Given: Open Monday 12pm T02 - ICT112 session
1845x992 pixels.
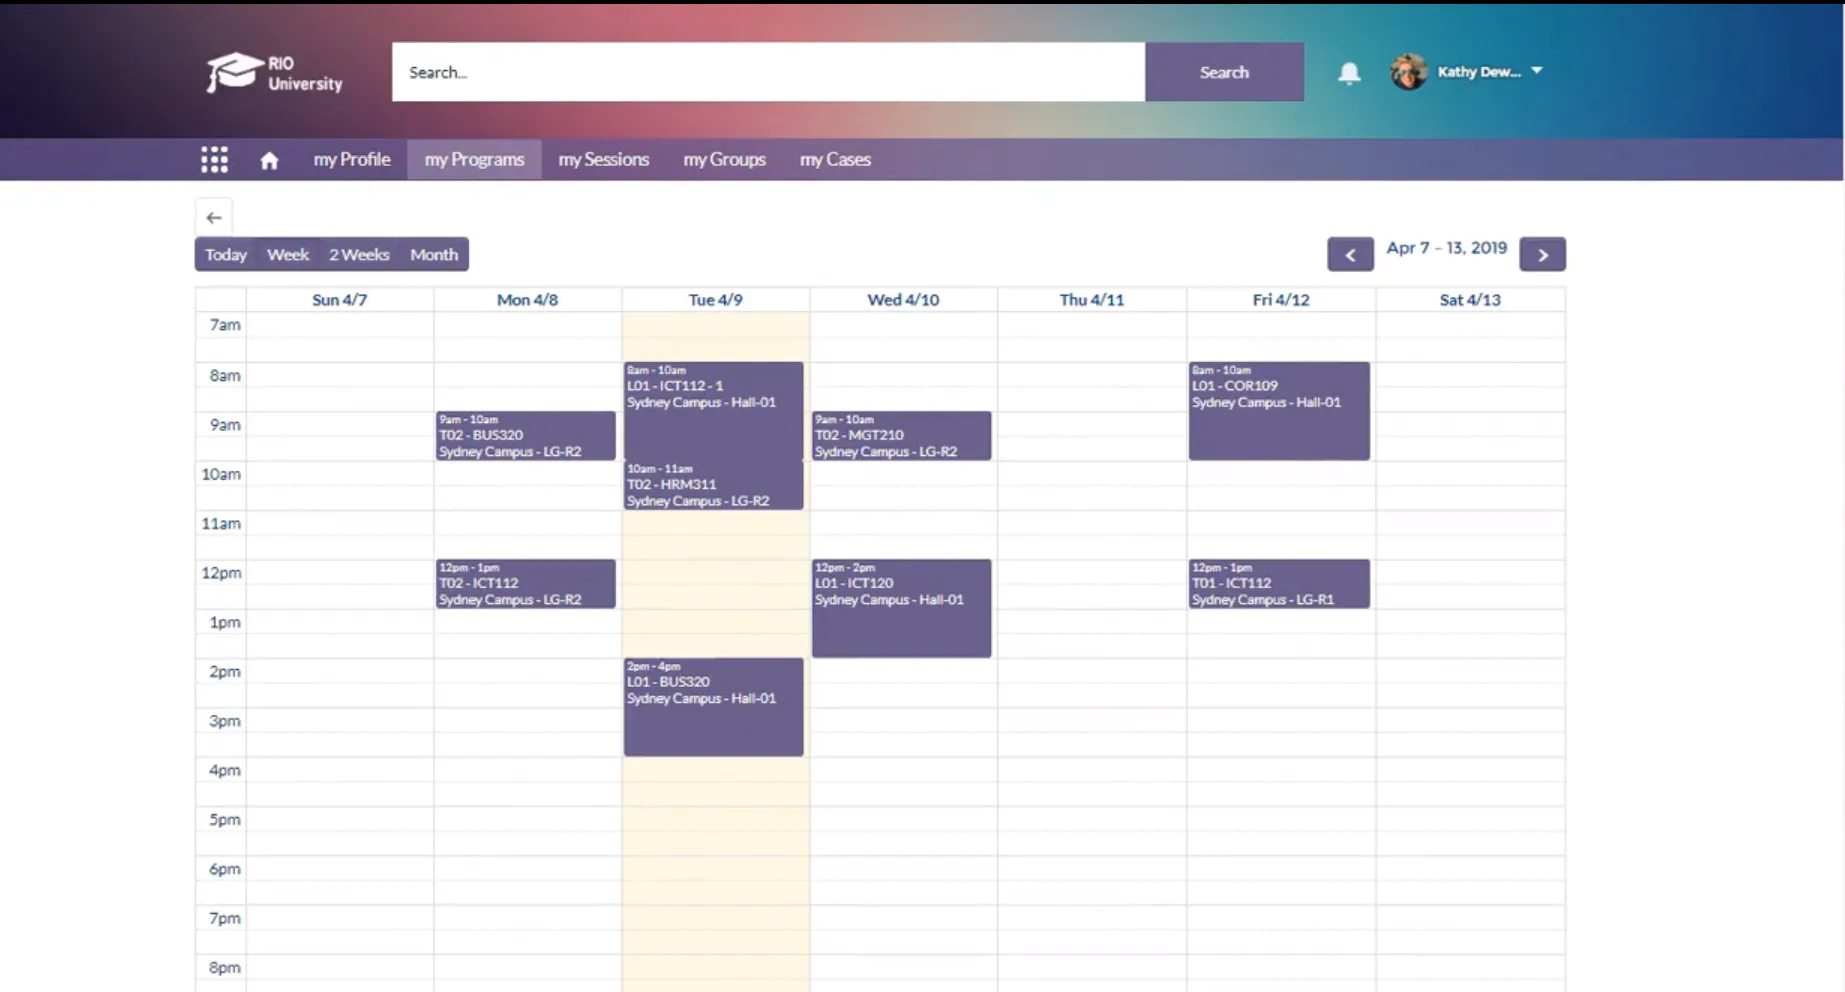Looking at the screenshot, I should [526, 584].
